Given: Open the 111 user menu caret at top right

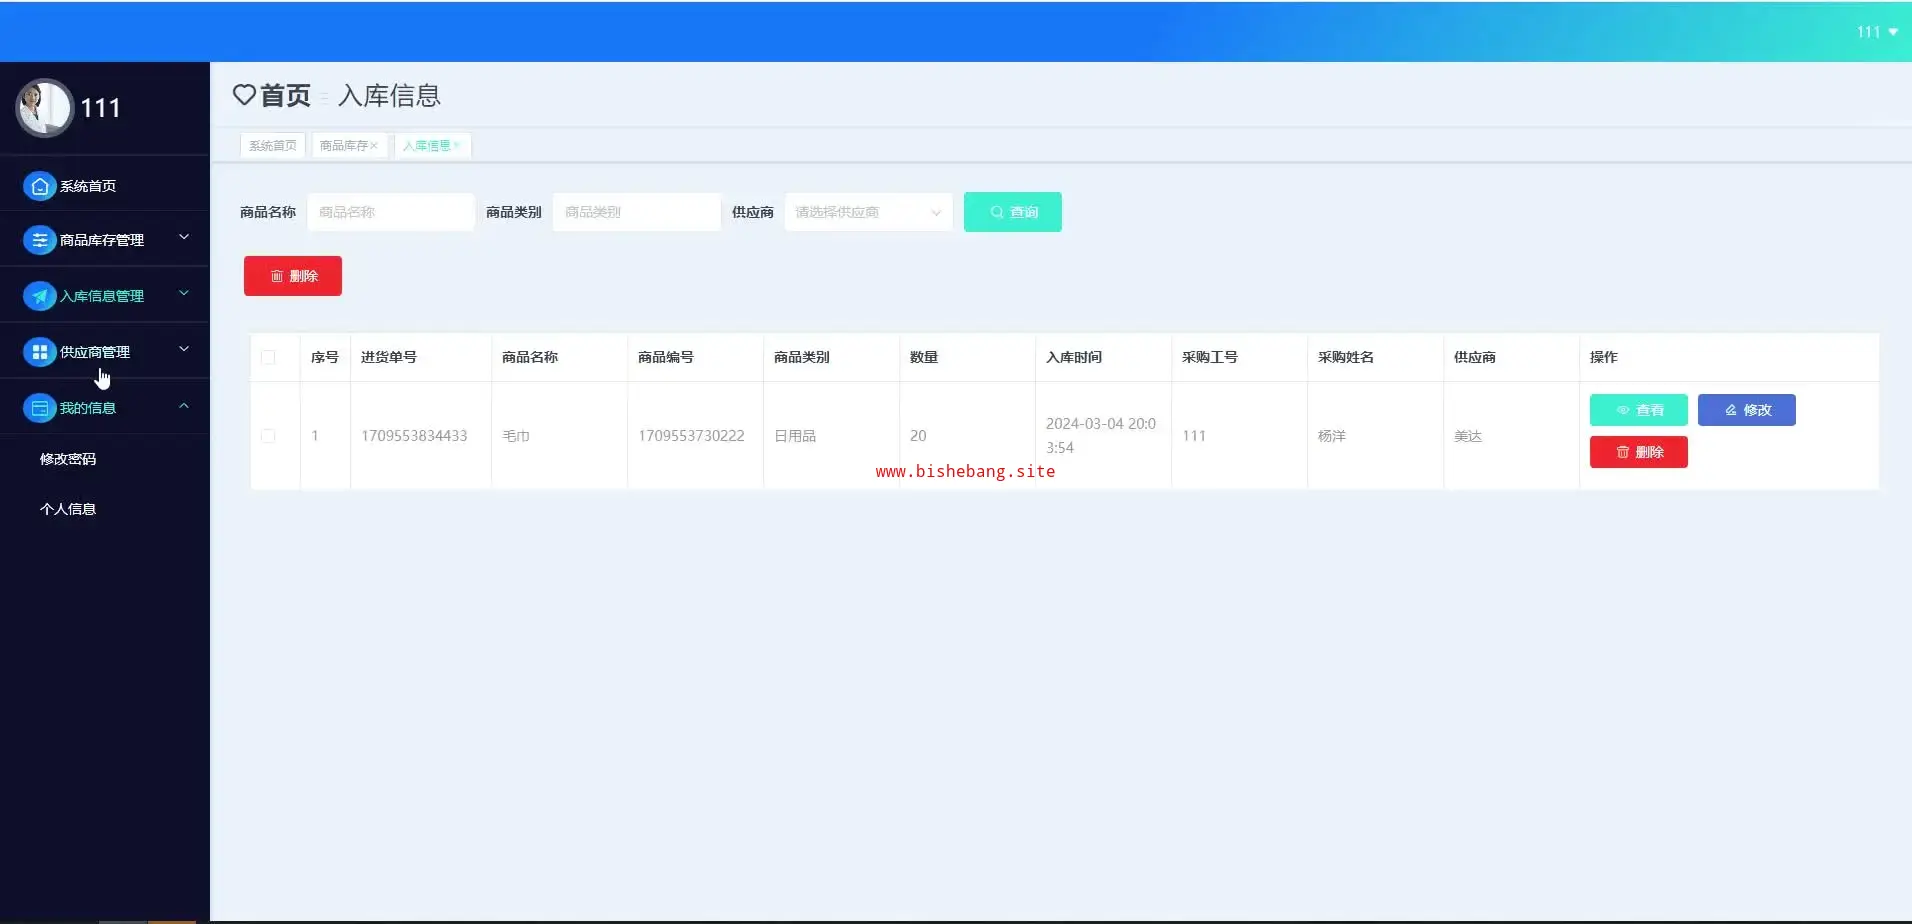Looking at the screenshot, I should (1893, 32).
